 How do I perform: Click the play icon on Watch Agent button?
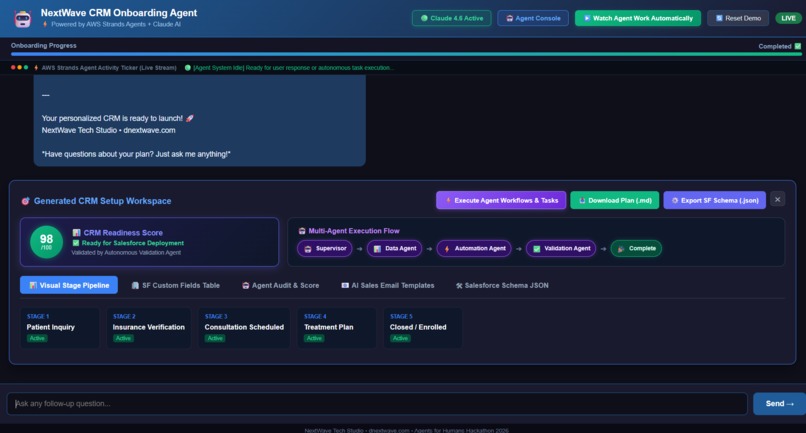(587, 18)
